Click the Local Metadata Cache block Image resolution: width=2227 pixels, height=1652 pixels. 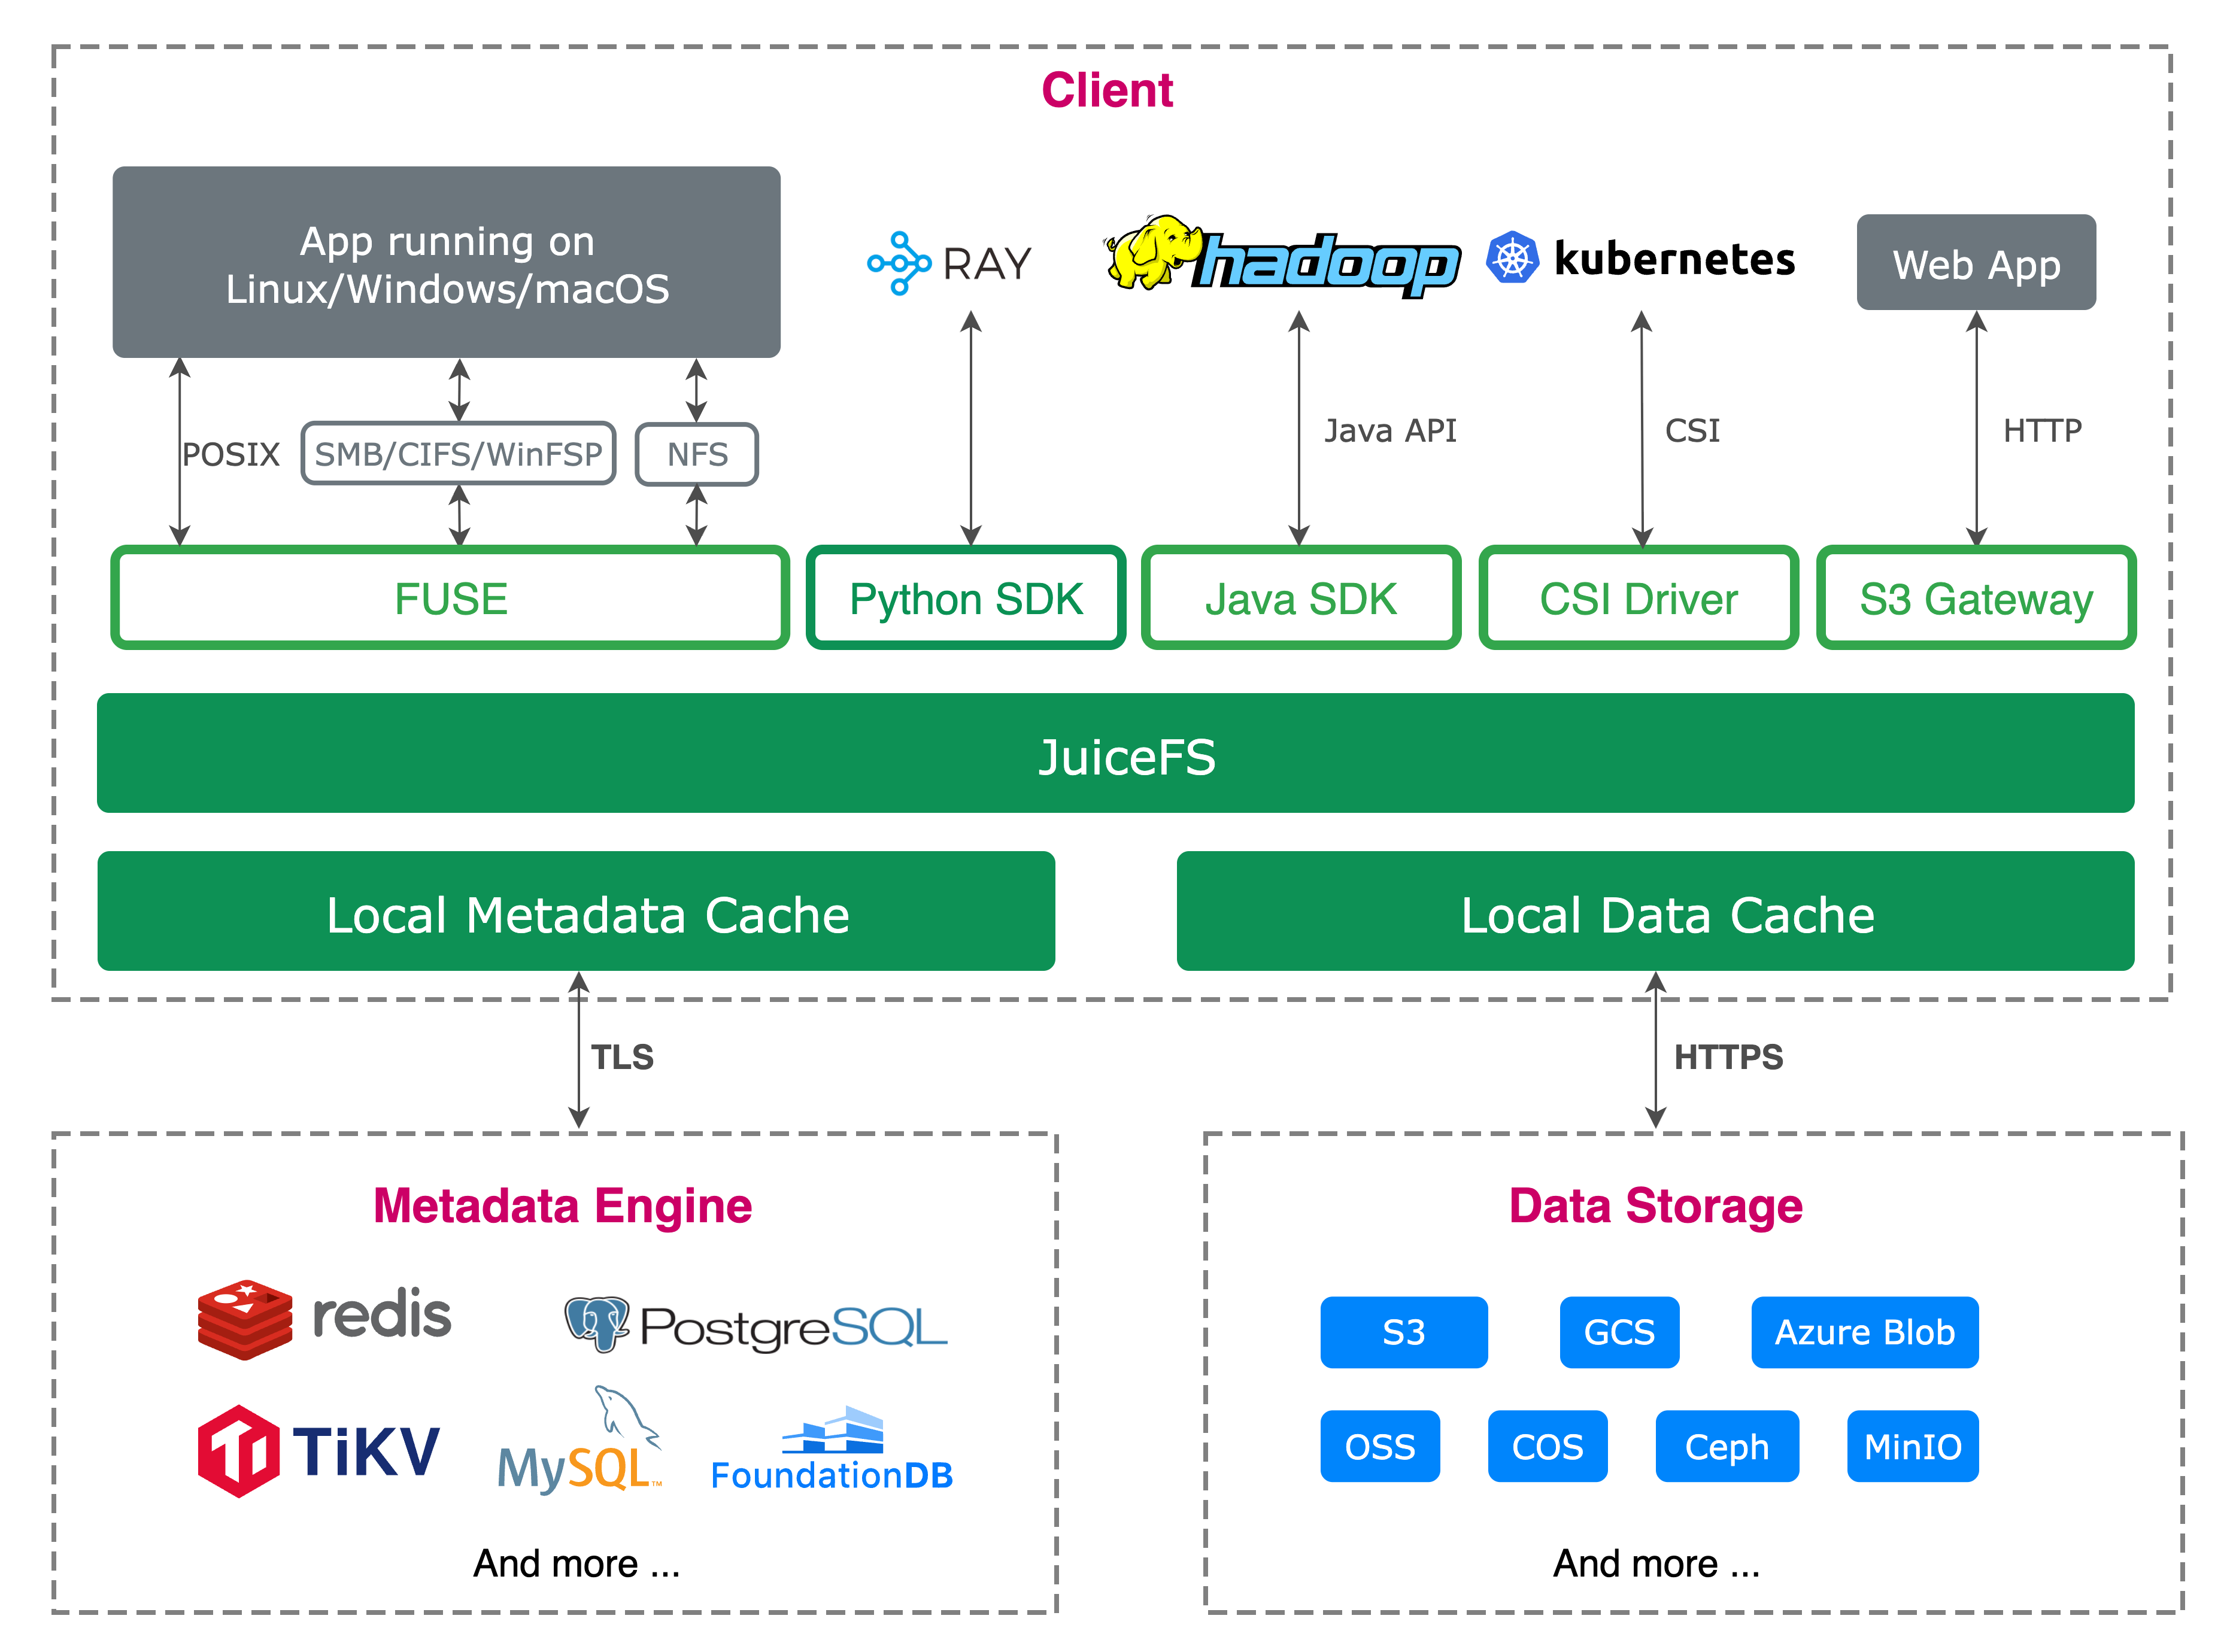tap(576, 912)
